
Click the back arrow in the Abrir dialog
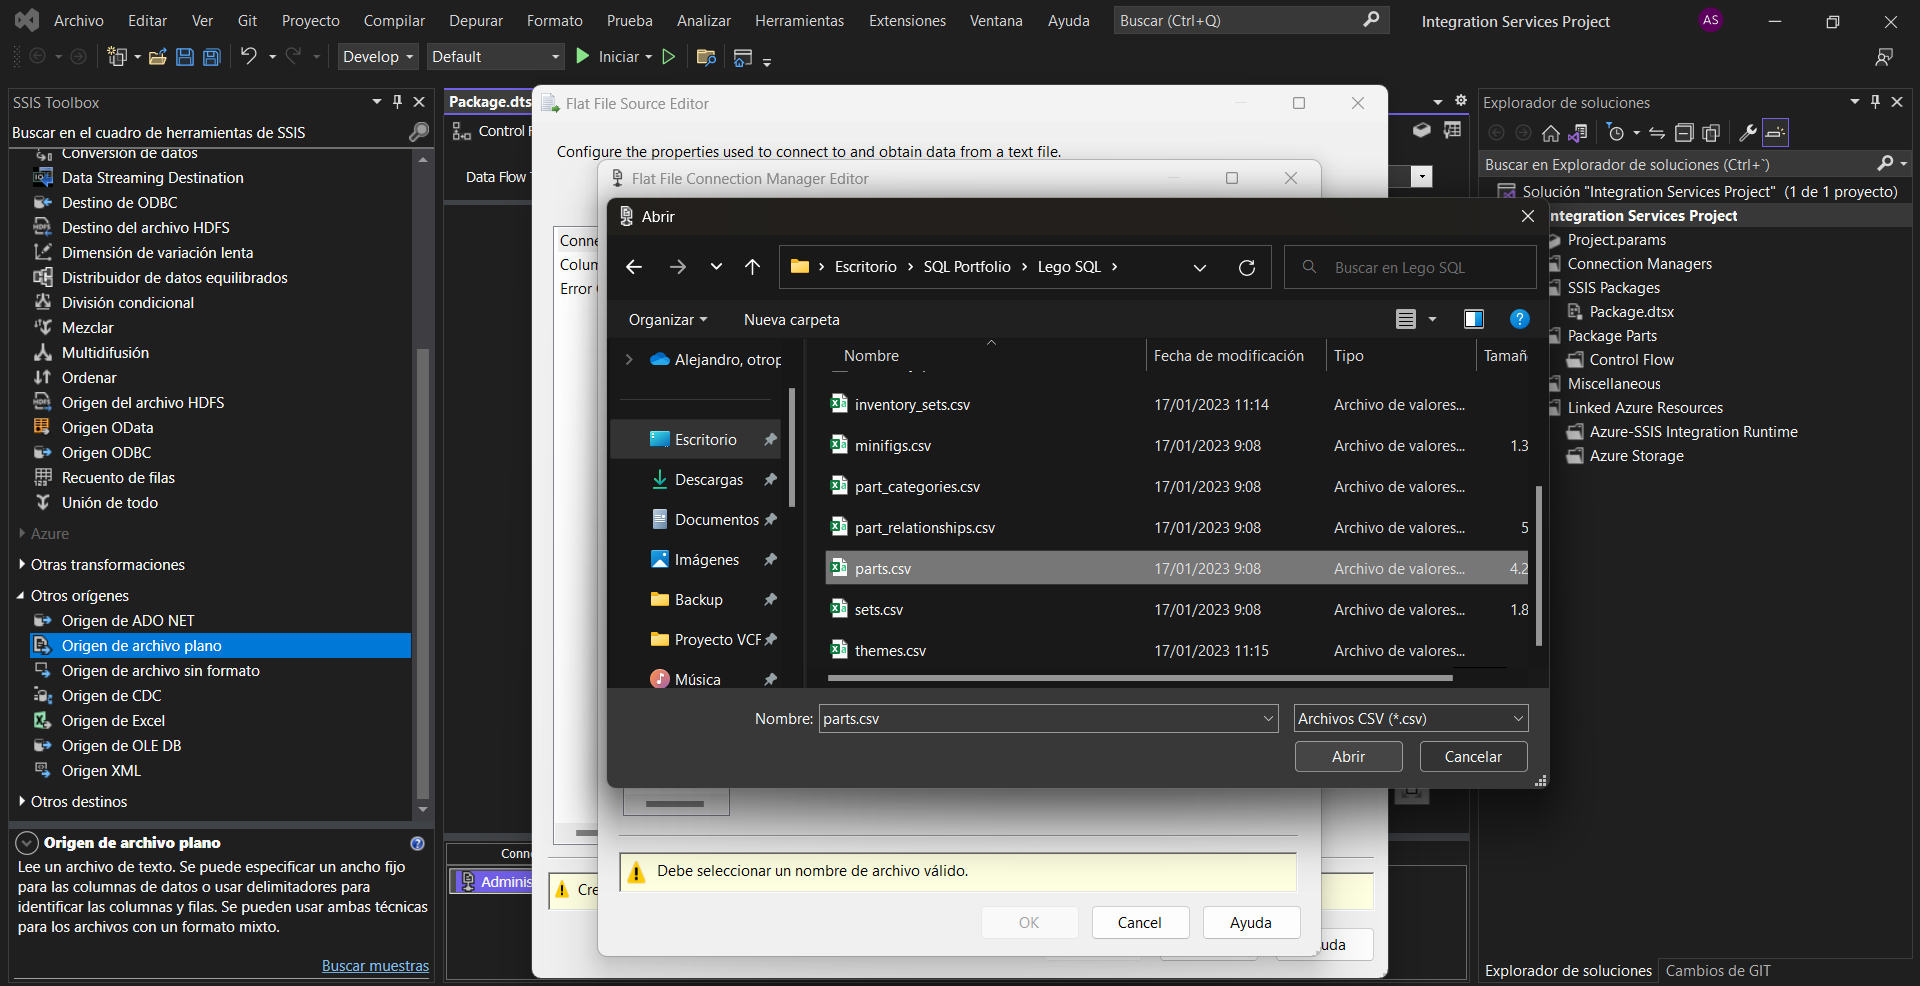[633, 267]
